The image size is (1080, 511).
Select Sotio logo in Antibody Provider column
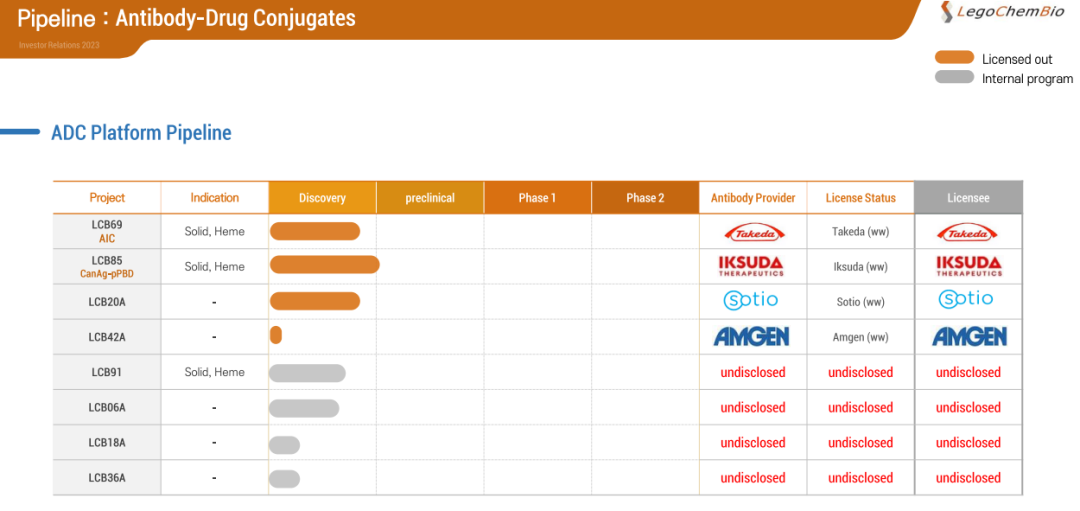751,300
